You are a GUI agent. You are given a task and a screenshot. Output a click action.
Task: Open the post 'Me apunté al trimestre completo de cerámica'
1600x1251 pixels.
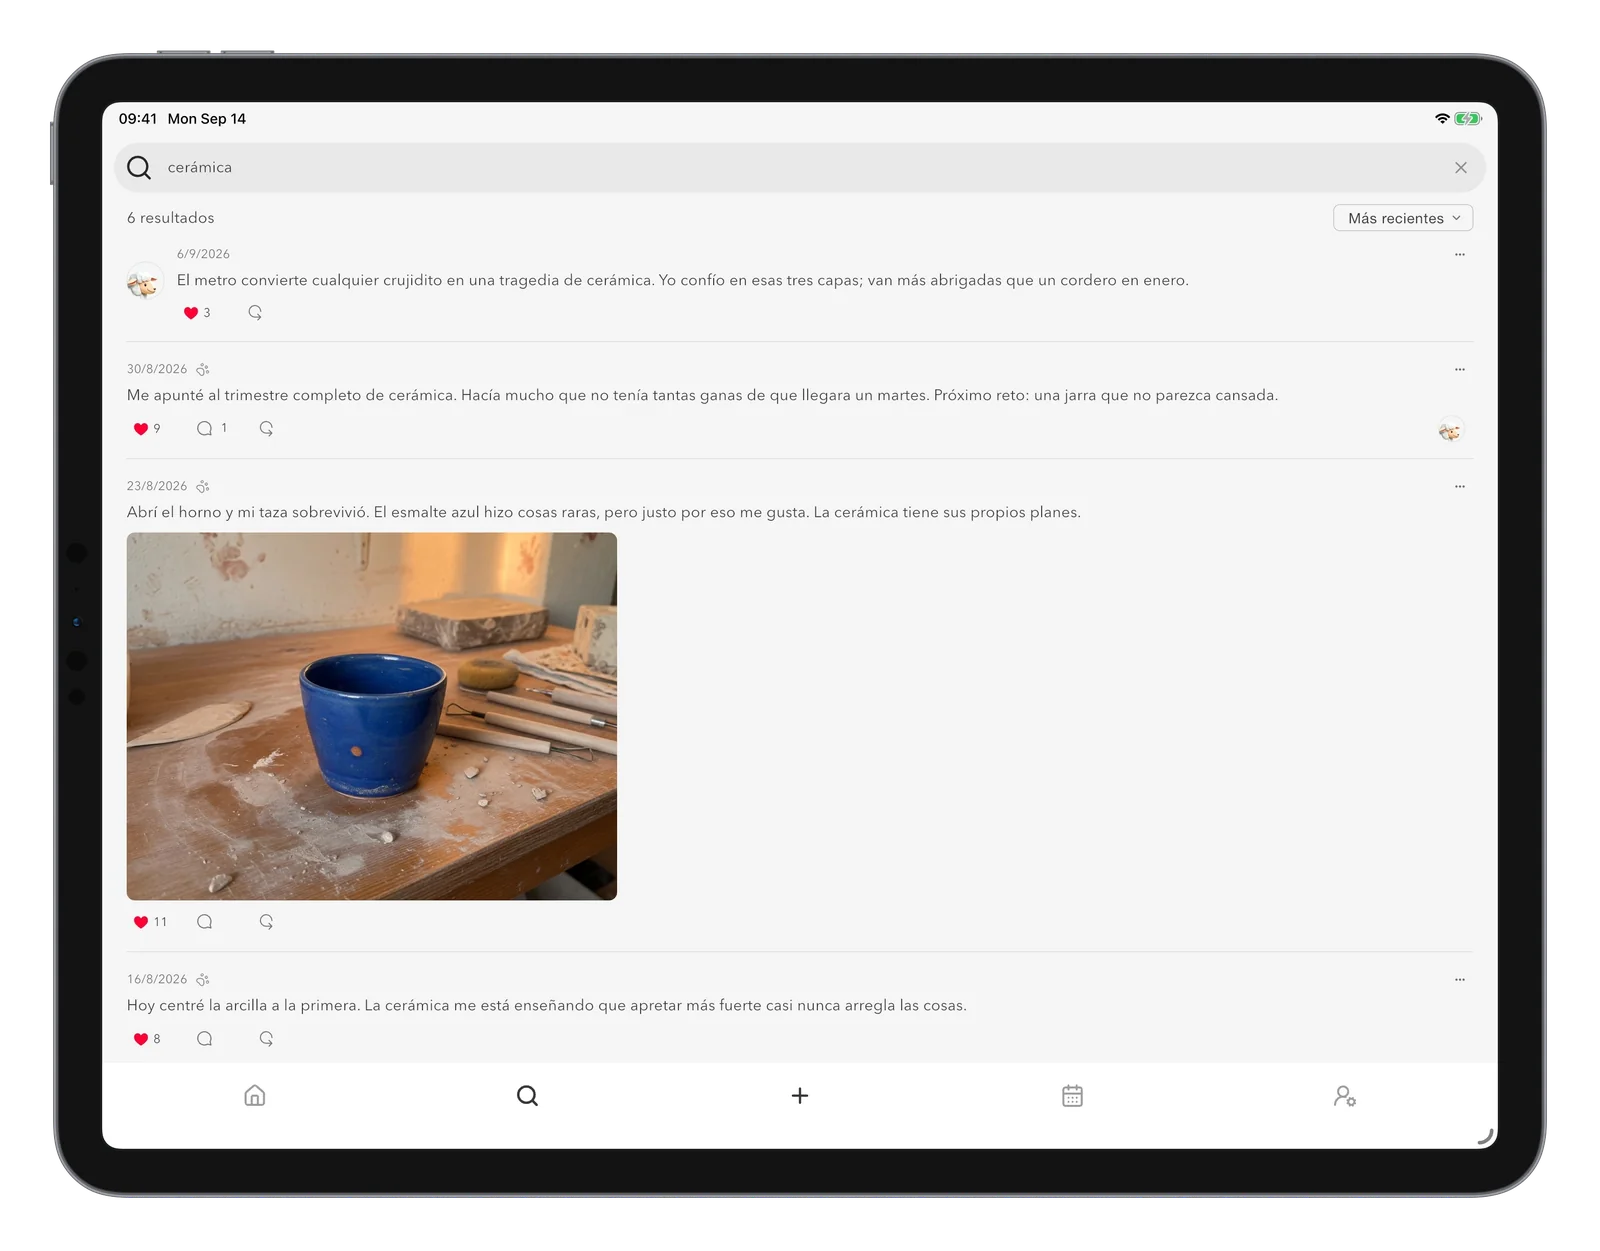tap(702, 396)
